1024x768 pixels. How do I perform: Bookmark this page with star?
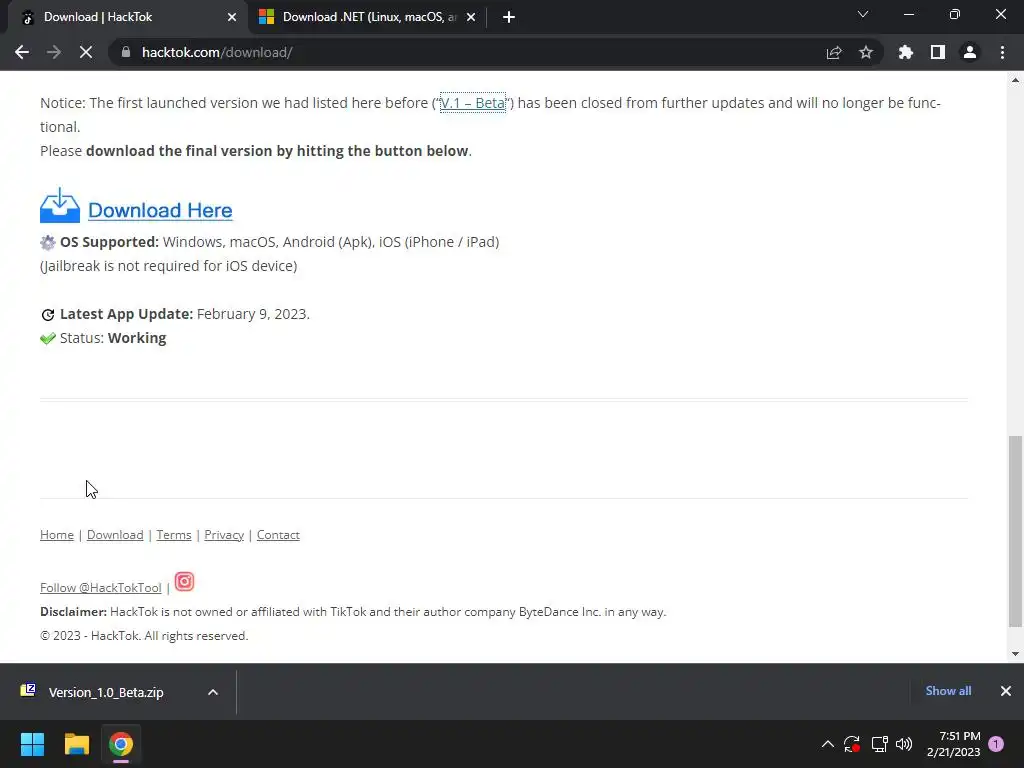pyautogui.click(x=866, y=52)
